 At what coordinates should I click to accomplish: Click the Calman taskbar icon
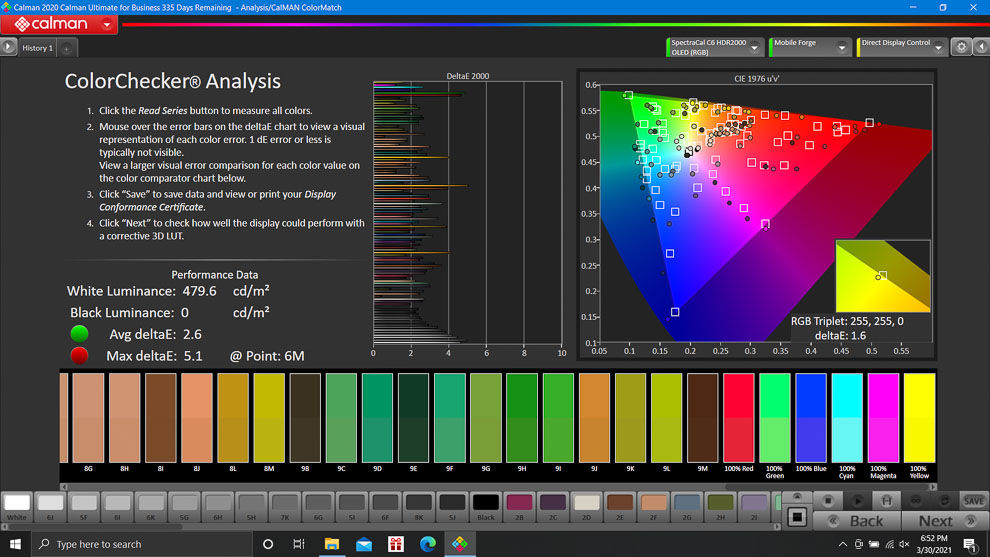click(460, 544)
